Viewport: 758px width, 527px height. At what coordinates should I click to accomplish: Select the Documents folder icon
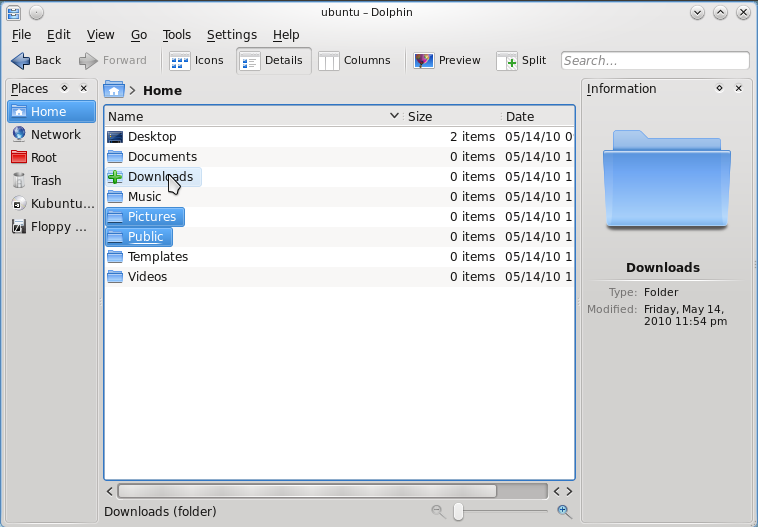click(115, 157)
